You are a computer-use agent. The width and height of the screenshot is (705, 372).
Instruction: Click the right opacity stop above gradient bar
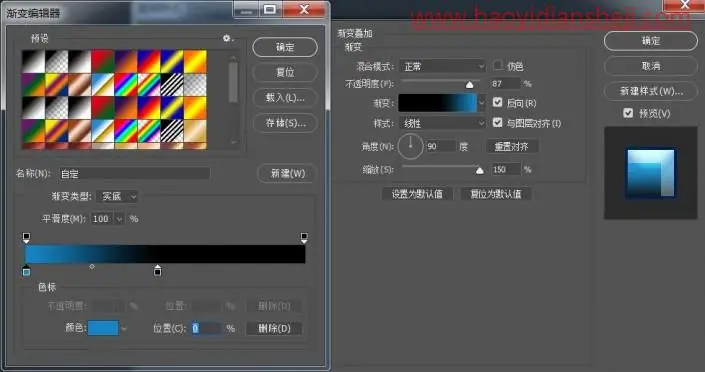click(304, 238)
